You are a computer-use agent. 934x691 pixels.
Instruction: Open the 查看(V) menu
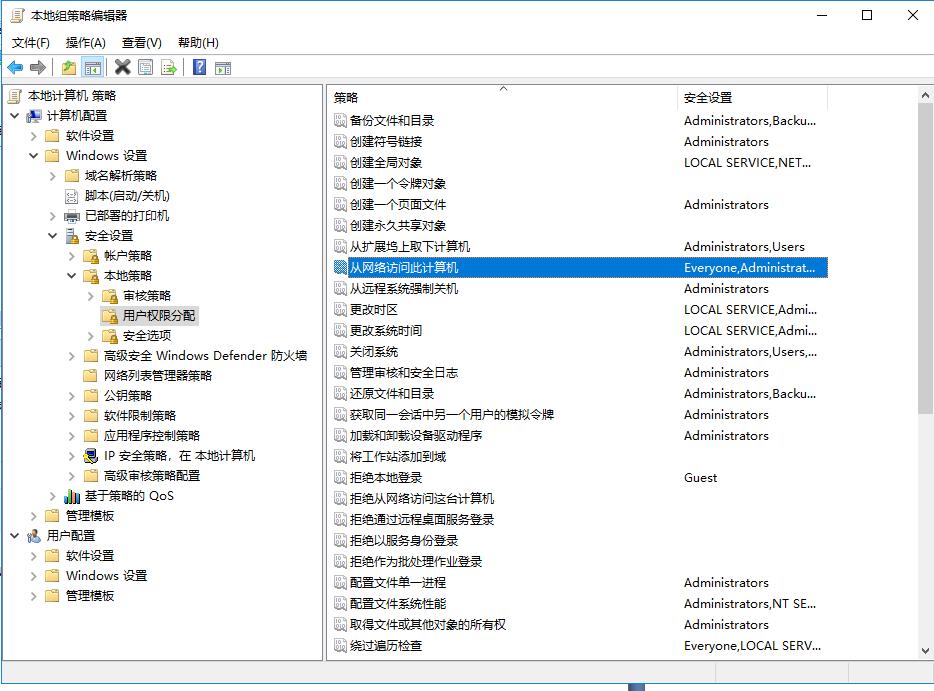pyautogui.click(x=141, y=42)
